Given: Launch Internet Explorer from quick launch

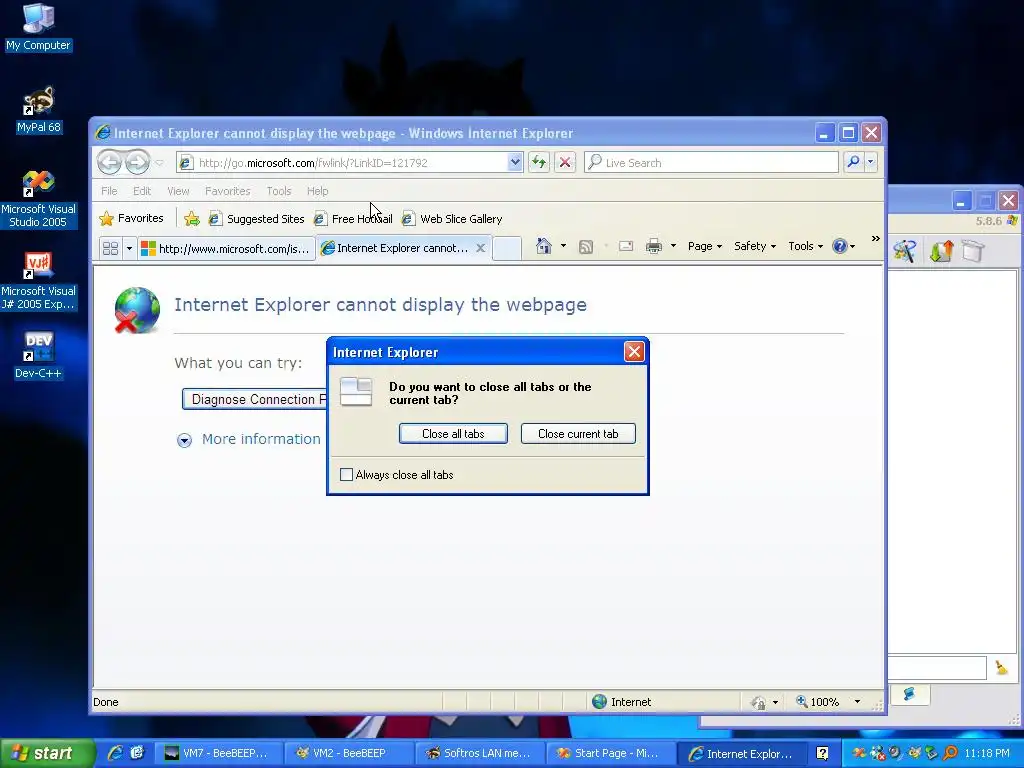Looking at the screenshot, I should (x=116, y=753).
